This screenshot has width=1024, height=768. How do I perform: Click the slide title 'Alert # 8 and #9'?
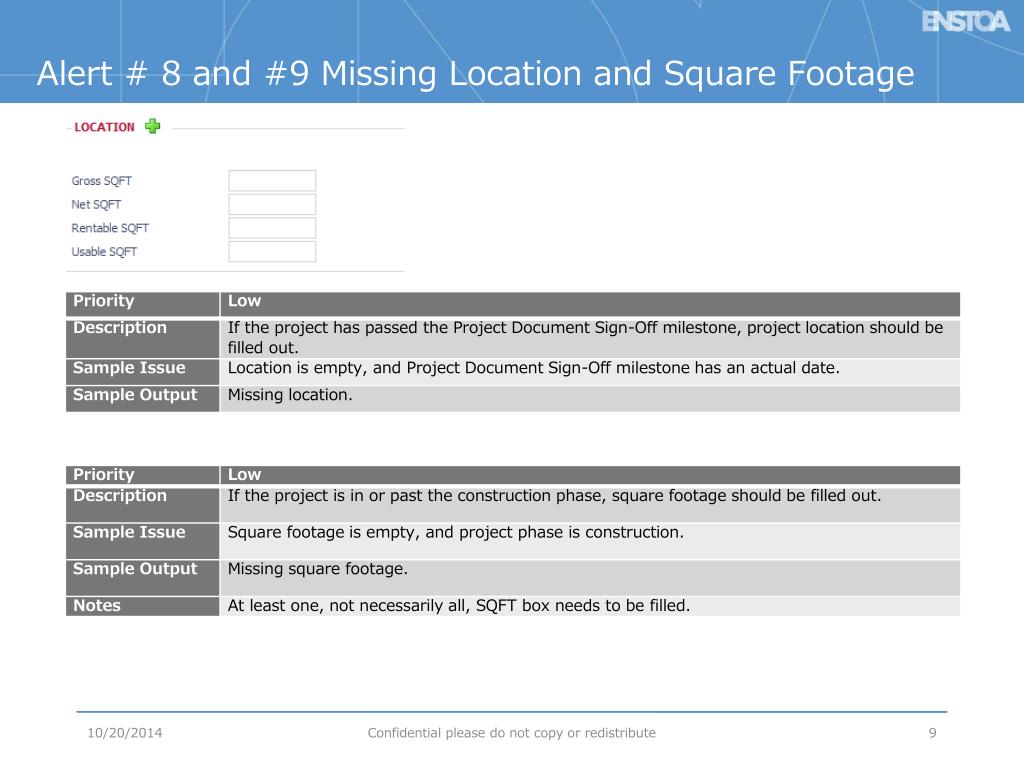[x=475, y=72]
